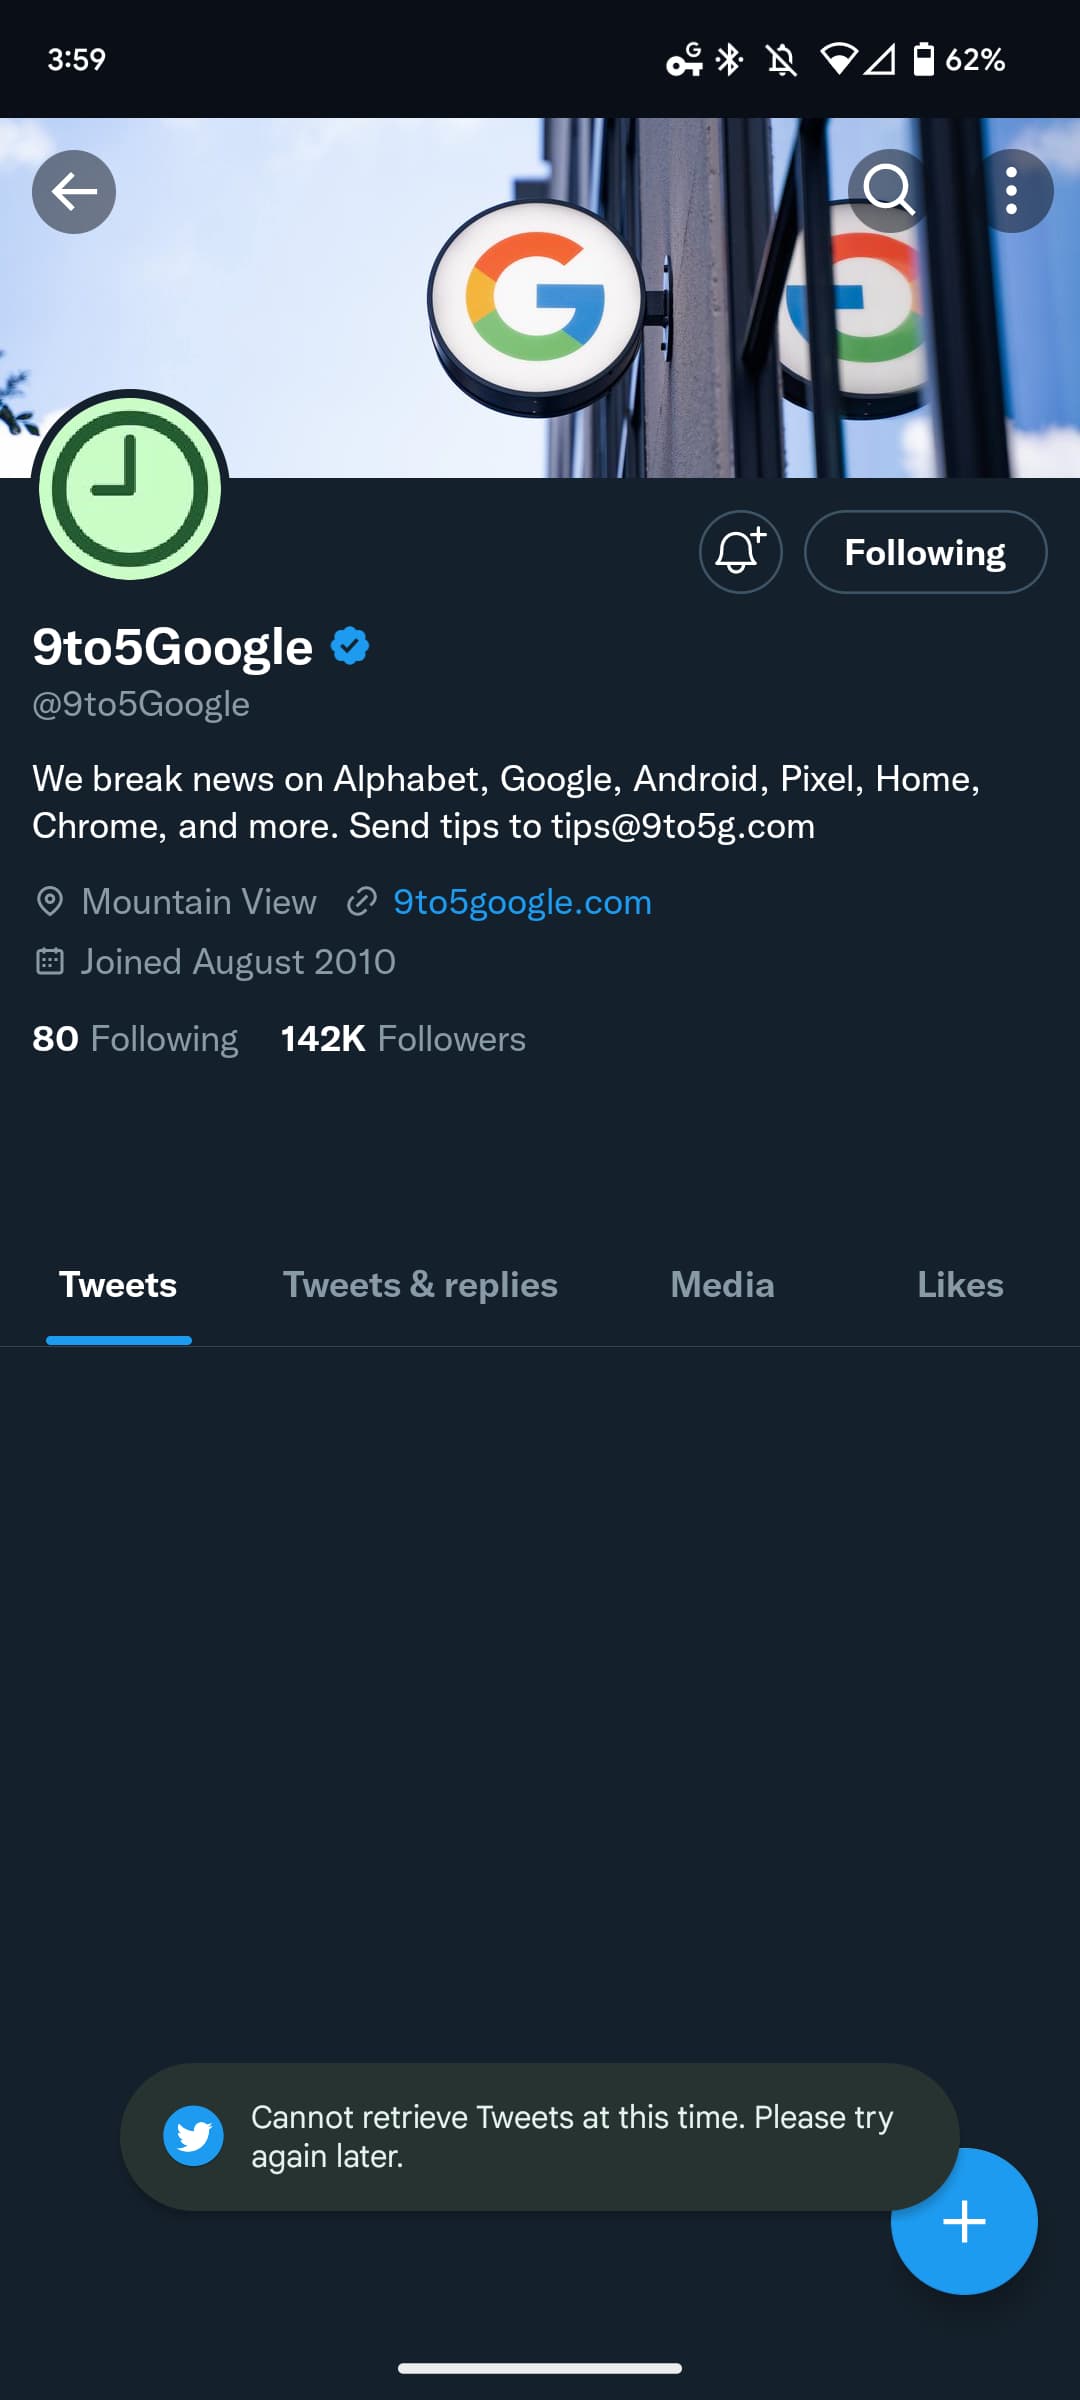Select the Tweets tab

[118, 1285]
